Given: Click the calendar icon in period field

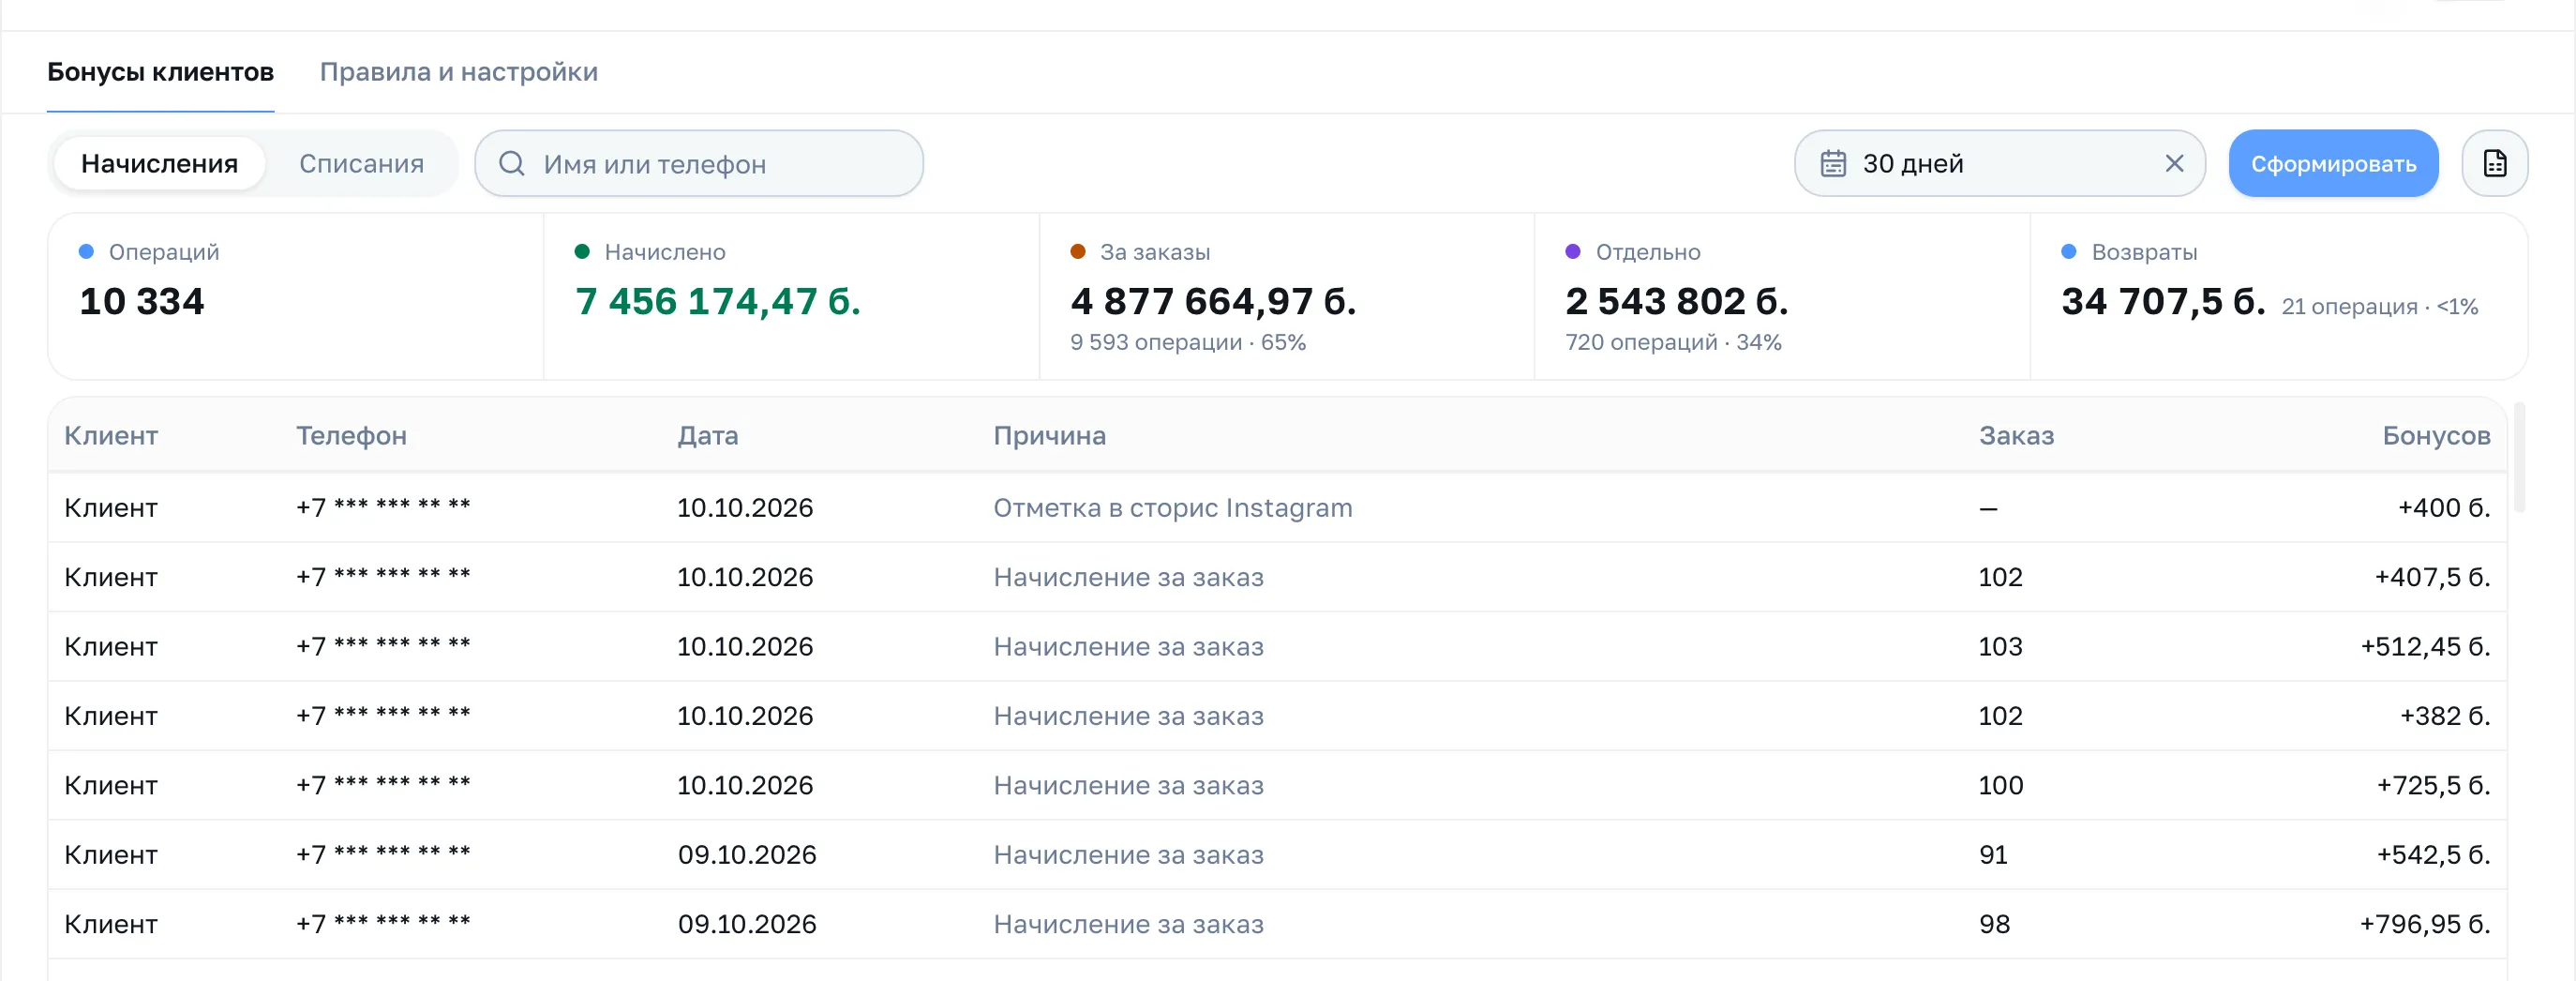Looking at the screenshot, I should tap(1832, 163).
